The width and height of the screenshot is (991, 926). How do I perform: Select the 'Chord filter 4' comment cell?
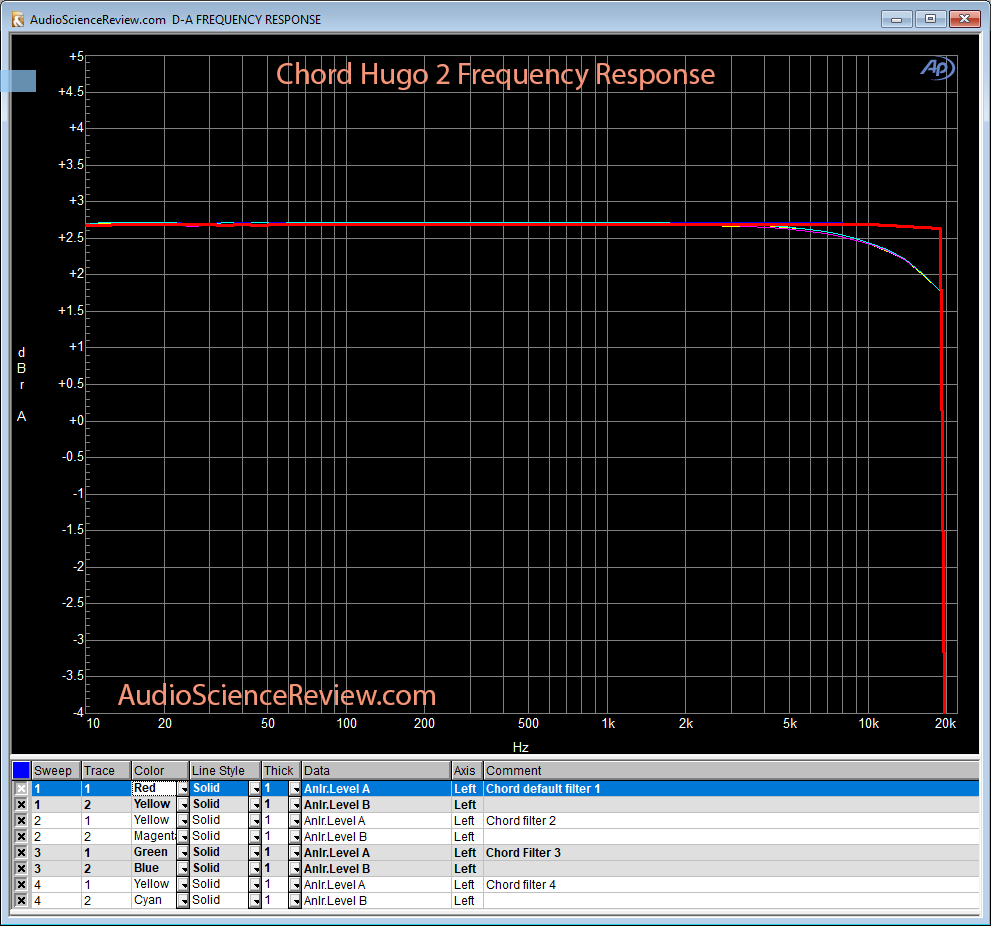tap(731, 884)
